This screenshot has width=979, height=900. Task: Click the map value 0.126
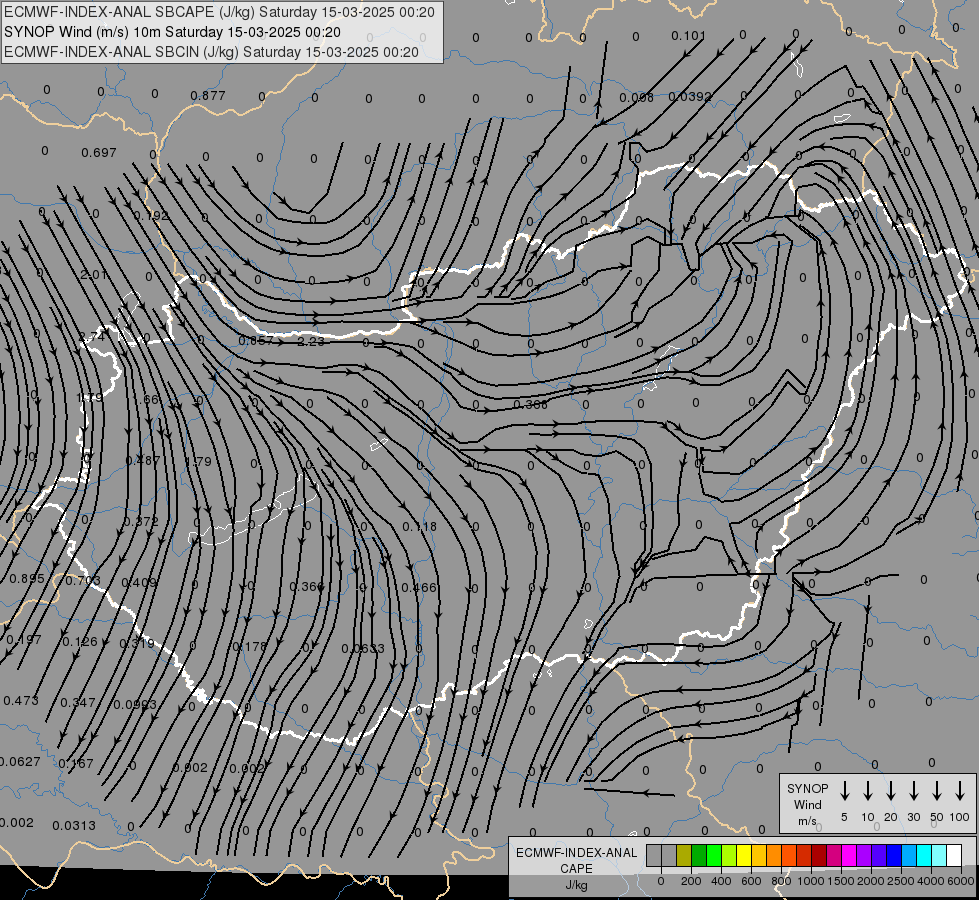(80, 641)
